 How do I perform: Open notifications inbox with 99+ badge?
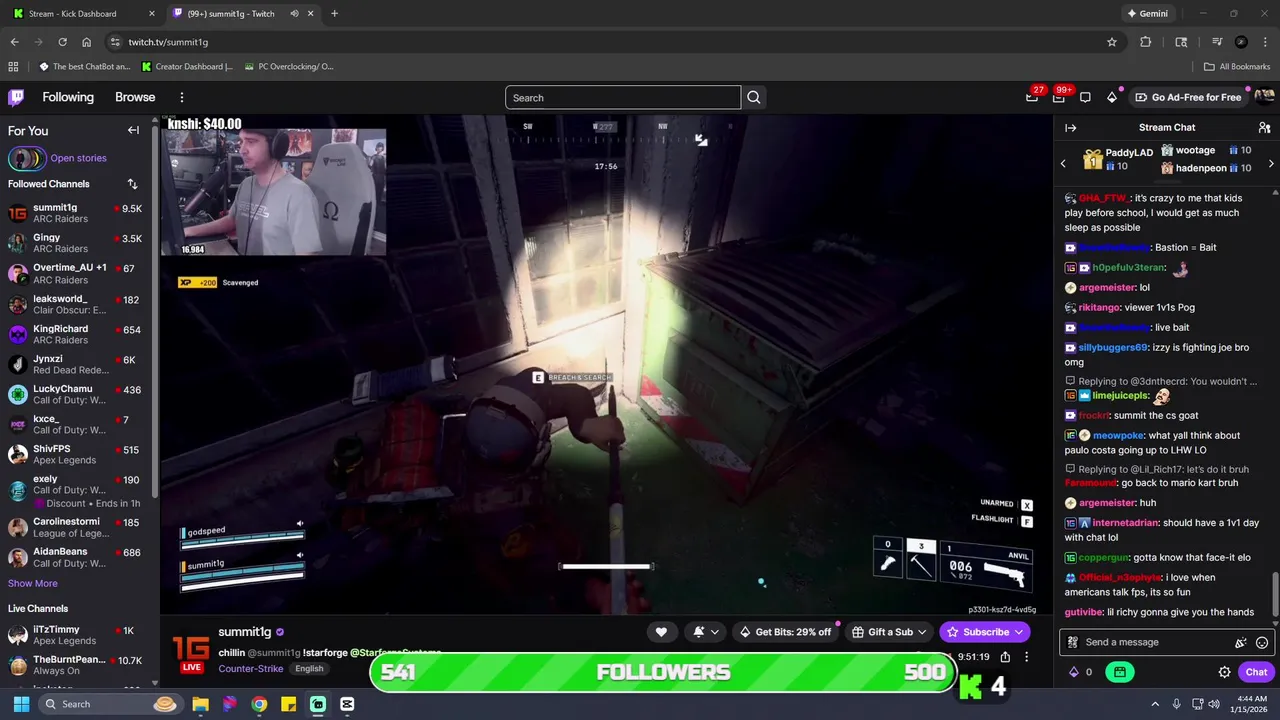pyautogui.click(x=1059, y=97)
